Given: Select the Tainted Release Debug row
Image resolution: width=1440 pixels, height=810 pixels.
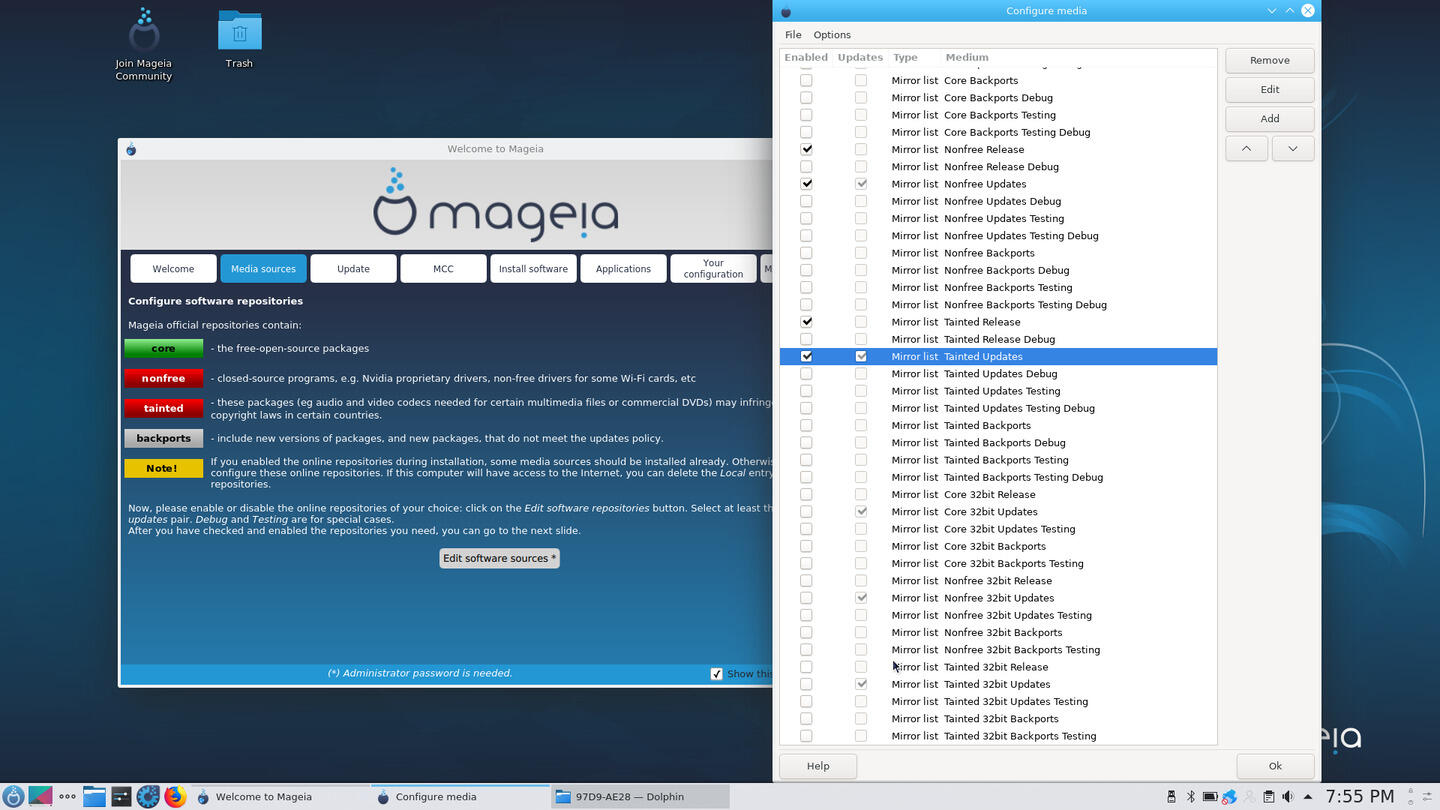Looking at the screenshot, I should tap(998, 339).
